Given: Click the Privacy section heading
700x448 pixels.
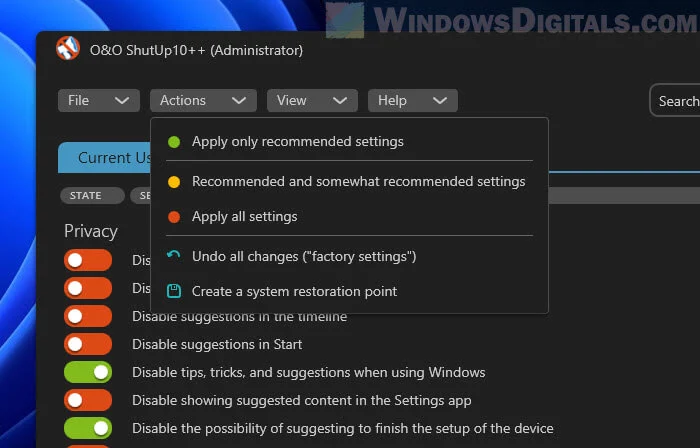Looking at the screenshot, I should pyautogui.click(x=91, y=231).
